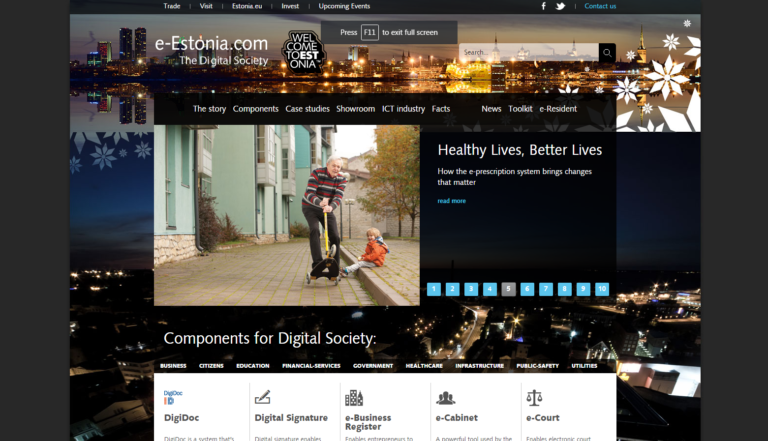The image size is (768, 441).
Task: Open the e-Court component title
Action: pos(543,418)
